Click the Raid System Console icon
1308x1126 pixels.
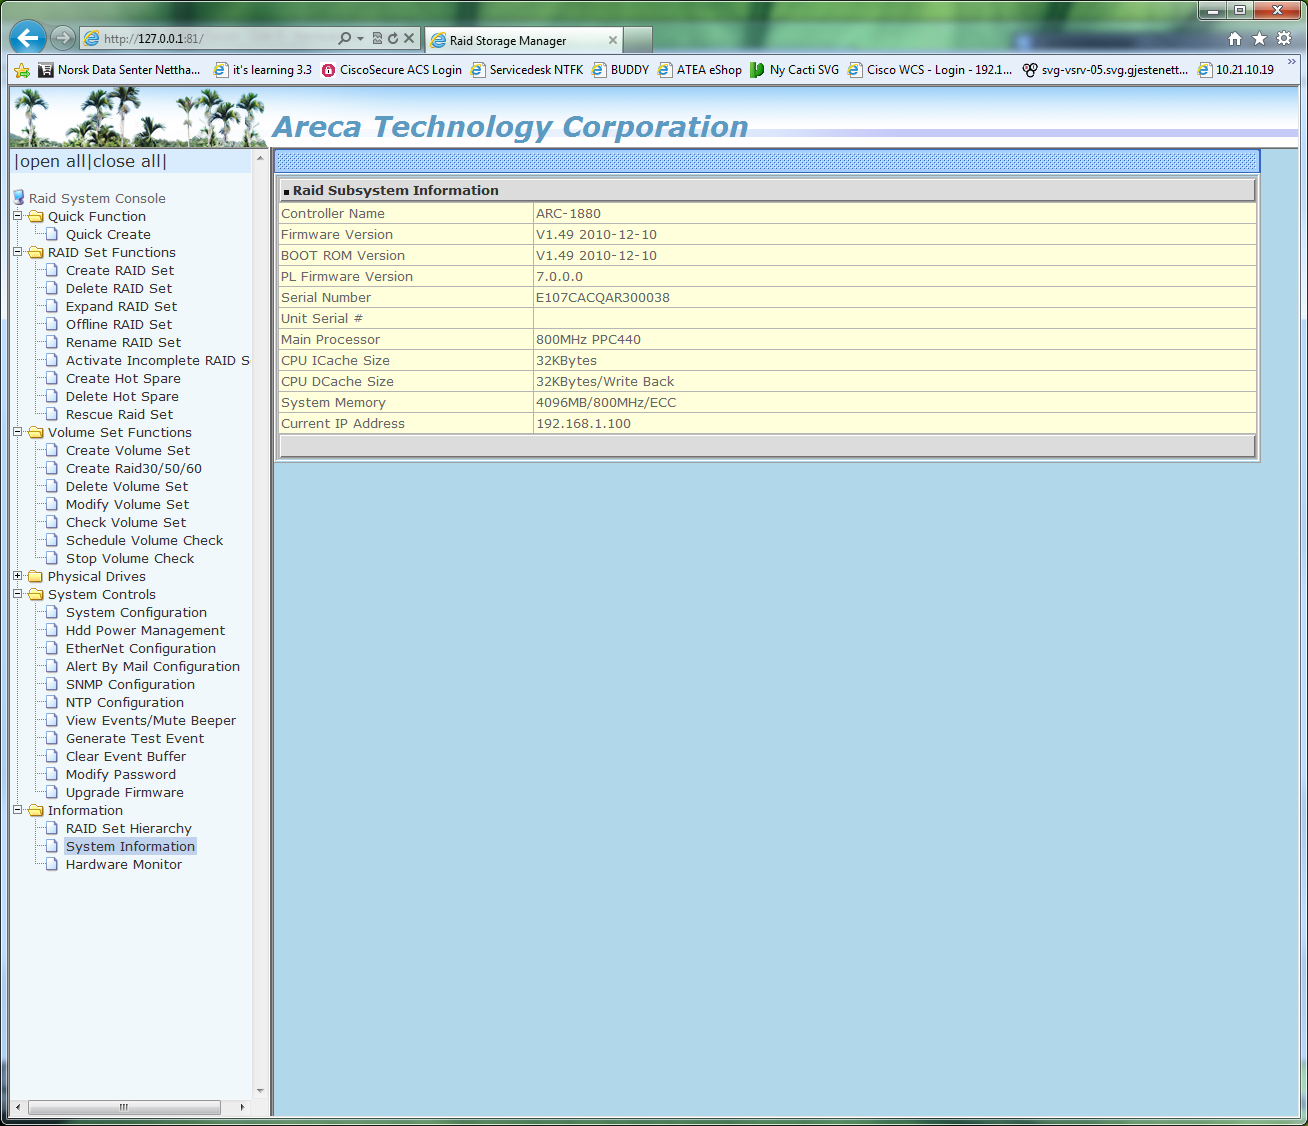(x=19, y=198)
